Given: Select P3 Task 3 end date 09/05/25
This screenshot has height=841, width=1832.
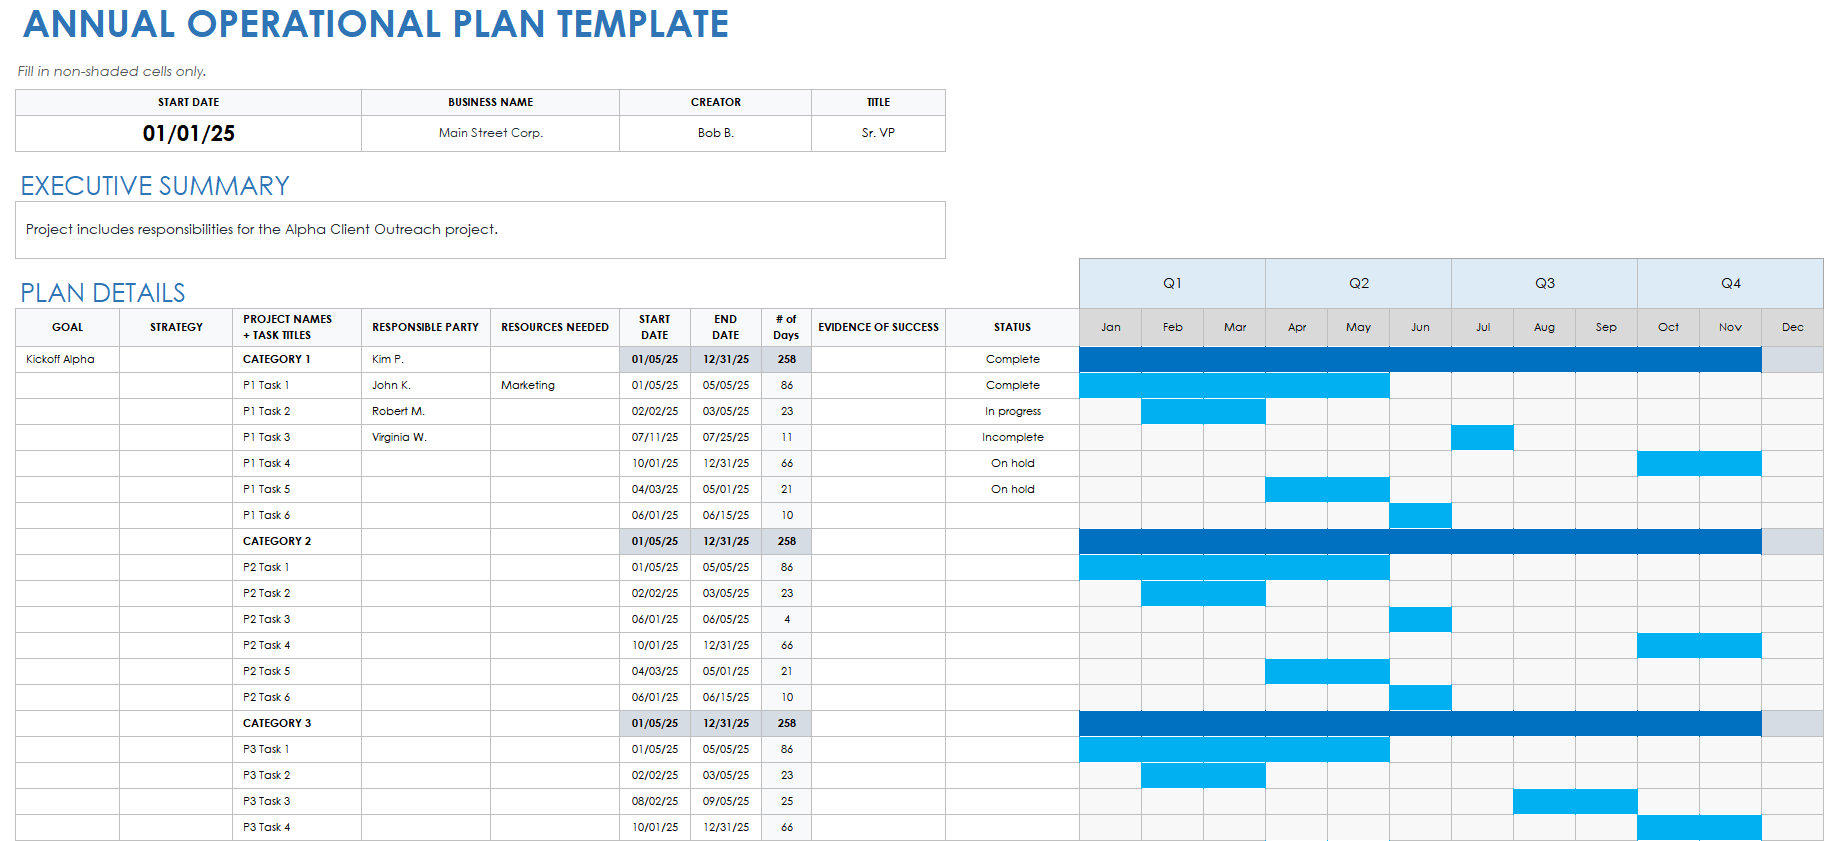Looking at the screenshot, I should pos(726,801).
